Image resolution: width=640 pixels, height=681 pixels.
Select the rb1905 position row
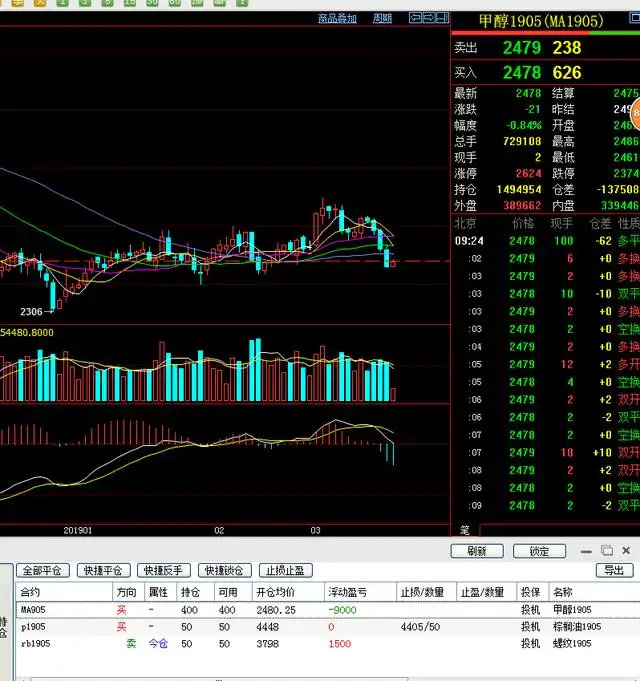(328, 644)
